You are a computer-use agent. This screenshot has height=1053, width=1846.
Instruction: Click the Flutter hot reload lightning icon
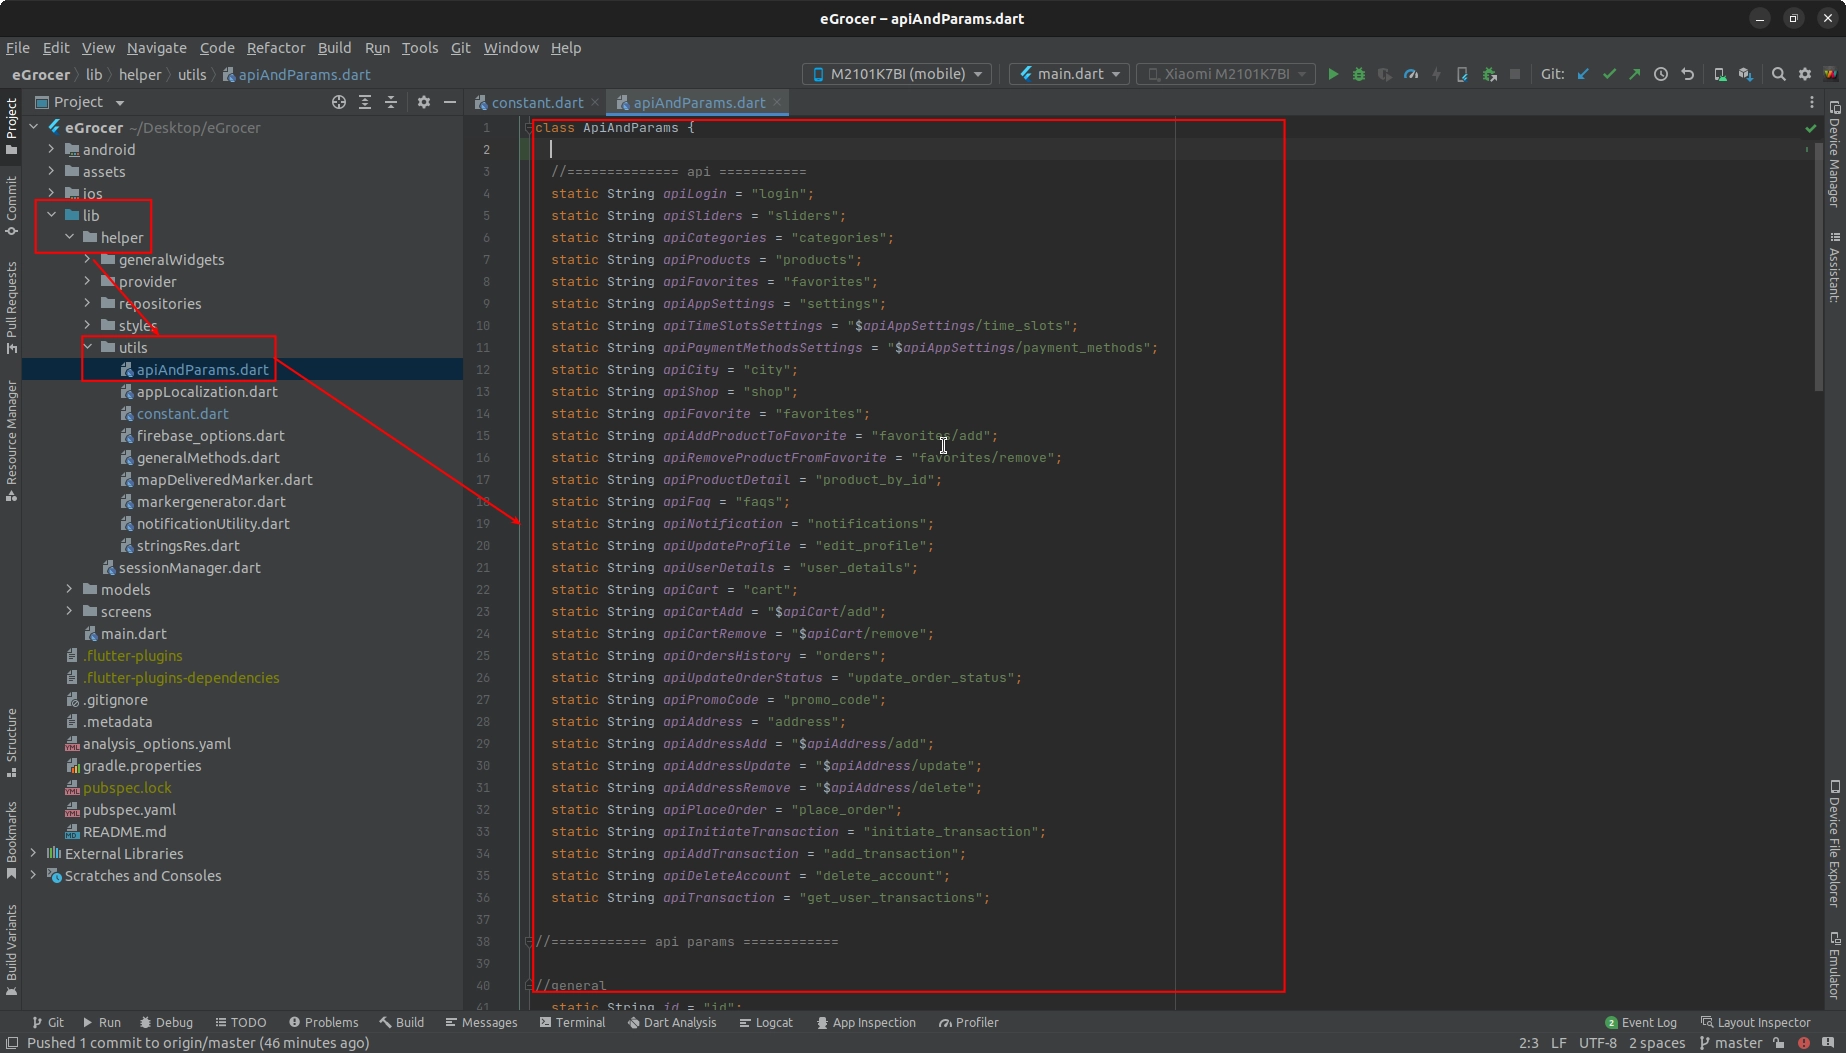point(1436,74)
